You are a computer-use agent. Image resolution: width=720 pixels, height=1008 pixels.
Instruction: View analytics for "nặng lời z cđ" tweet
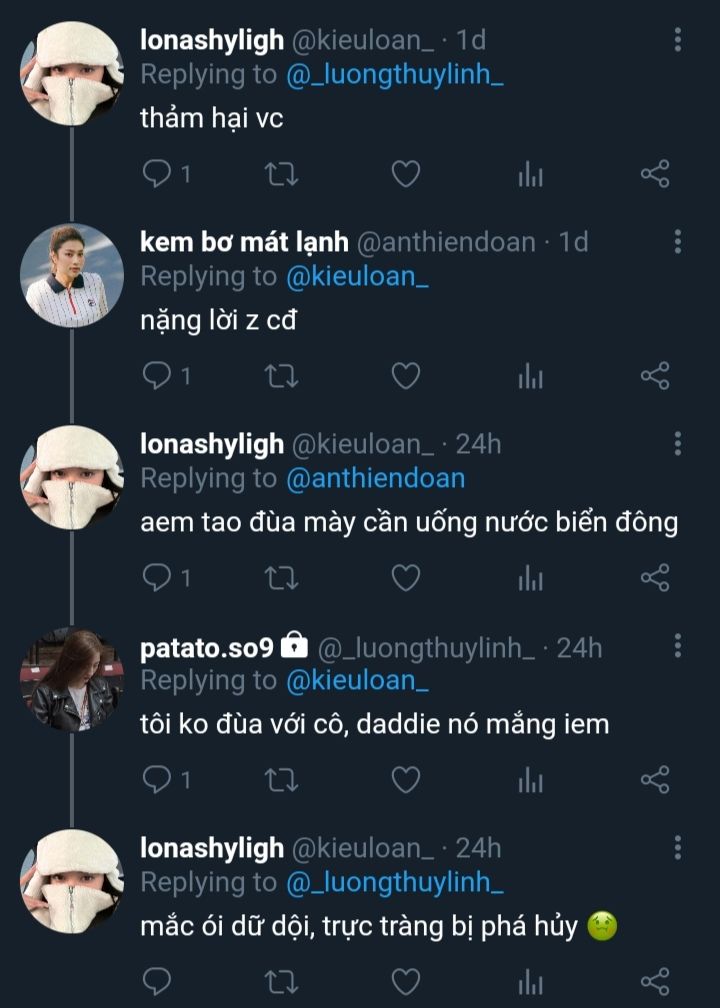point(530,376)
